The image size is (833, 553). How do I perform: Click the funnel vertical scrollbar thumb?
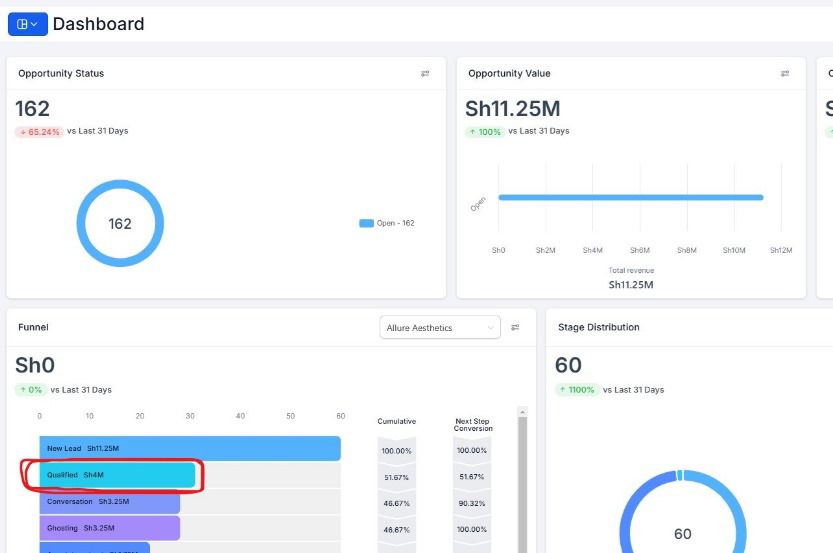(523, 484)
